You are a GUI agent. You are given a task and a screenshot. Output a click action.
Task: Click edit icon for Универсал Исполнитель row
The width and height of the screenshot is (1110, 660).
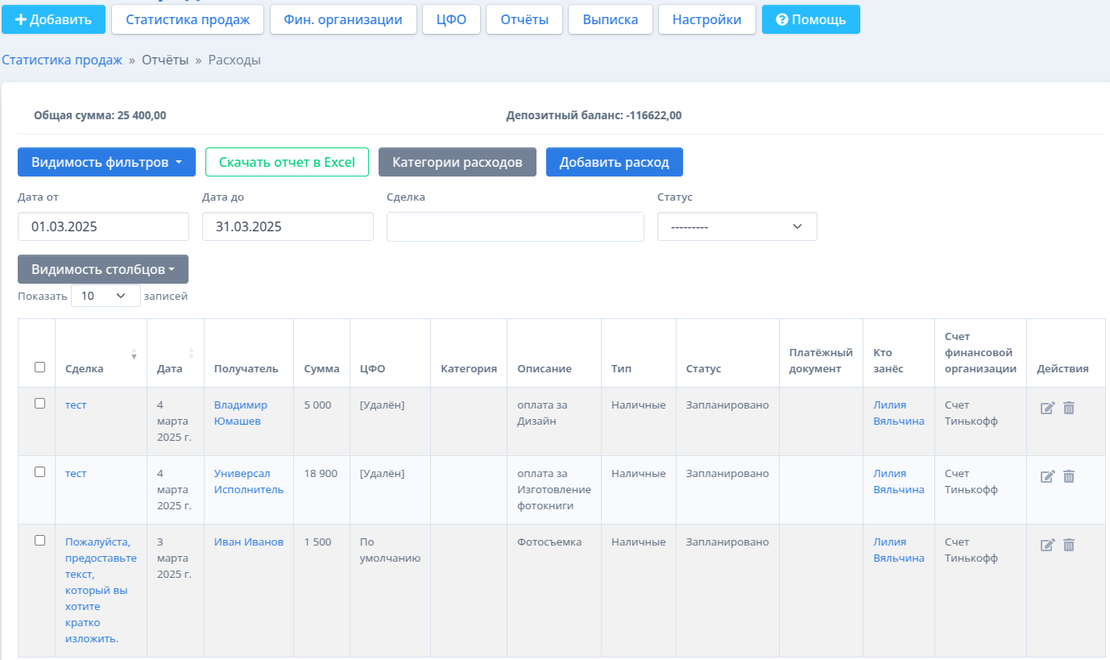click(1047, 477)
